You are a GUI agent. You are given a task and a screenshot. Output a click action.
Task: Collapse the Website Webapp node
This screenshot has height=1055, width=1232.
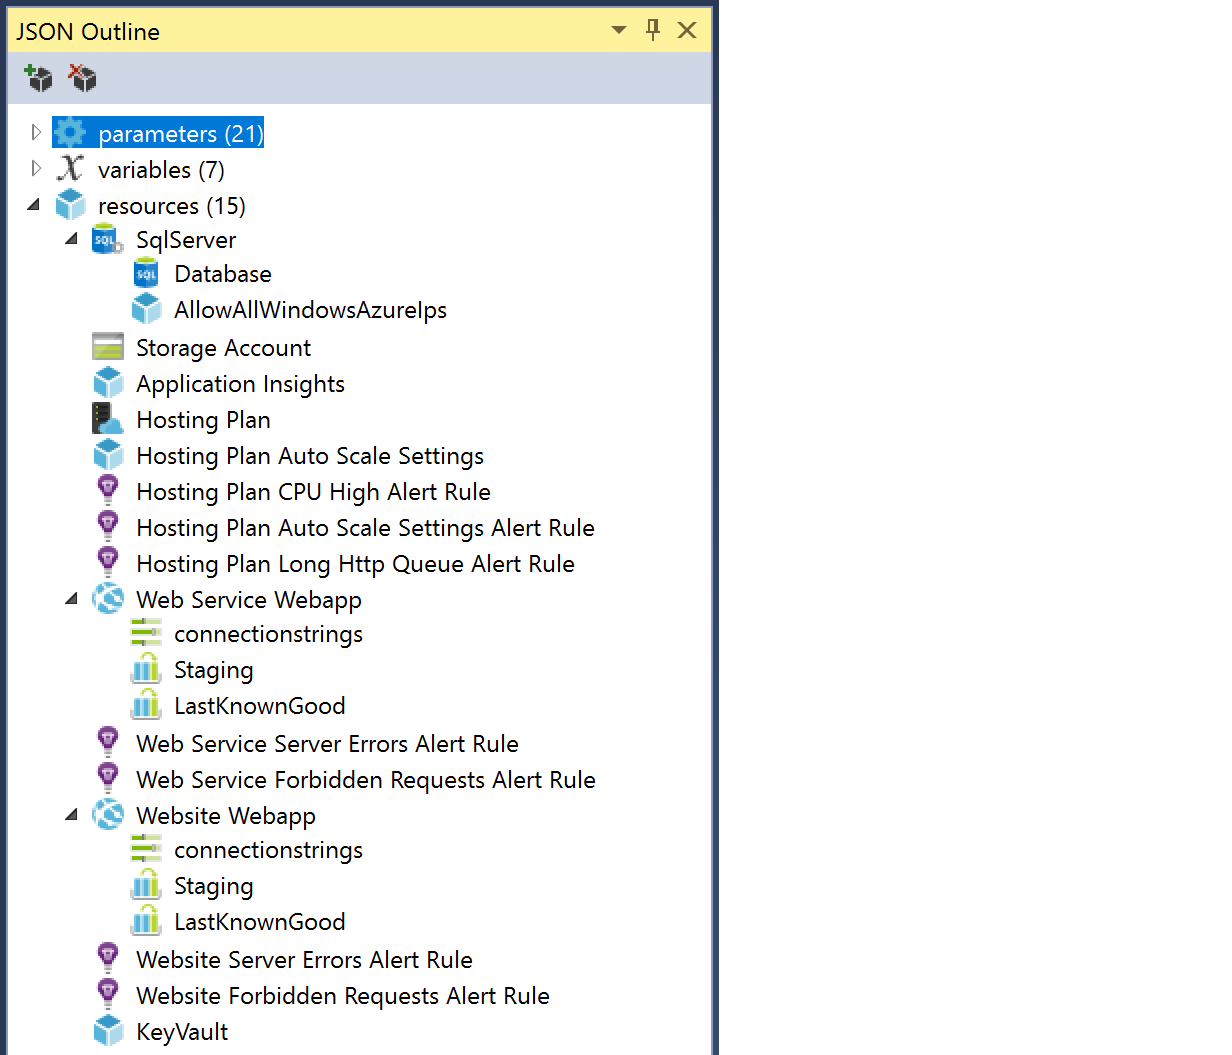pos(71,815)
